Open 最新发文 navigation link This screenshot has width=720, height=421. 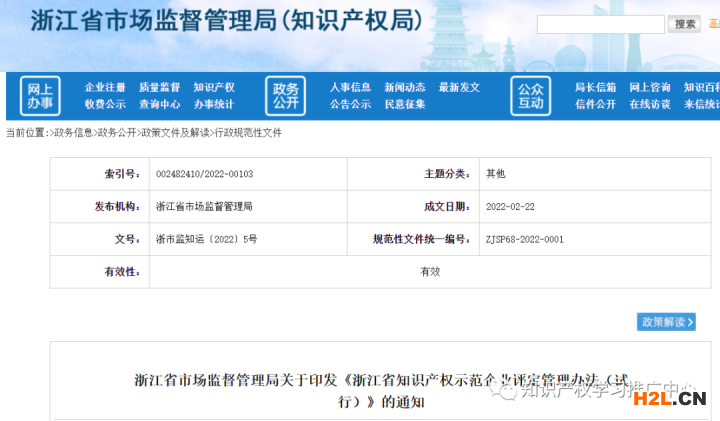(459, 88)
